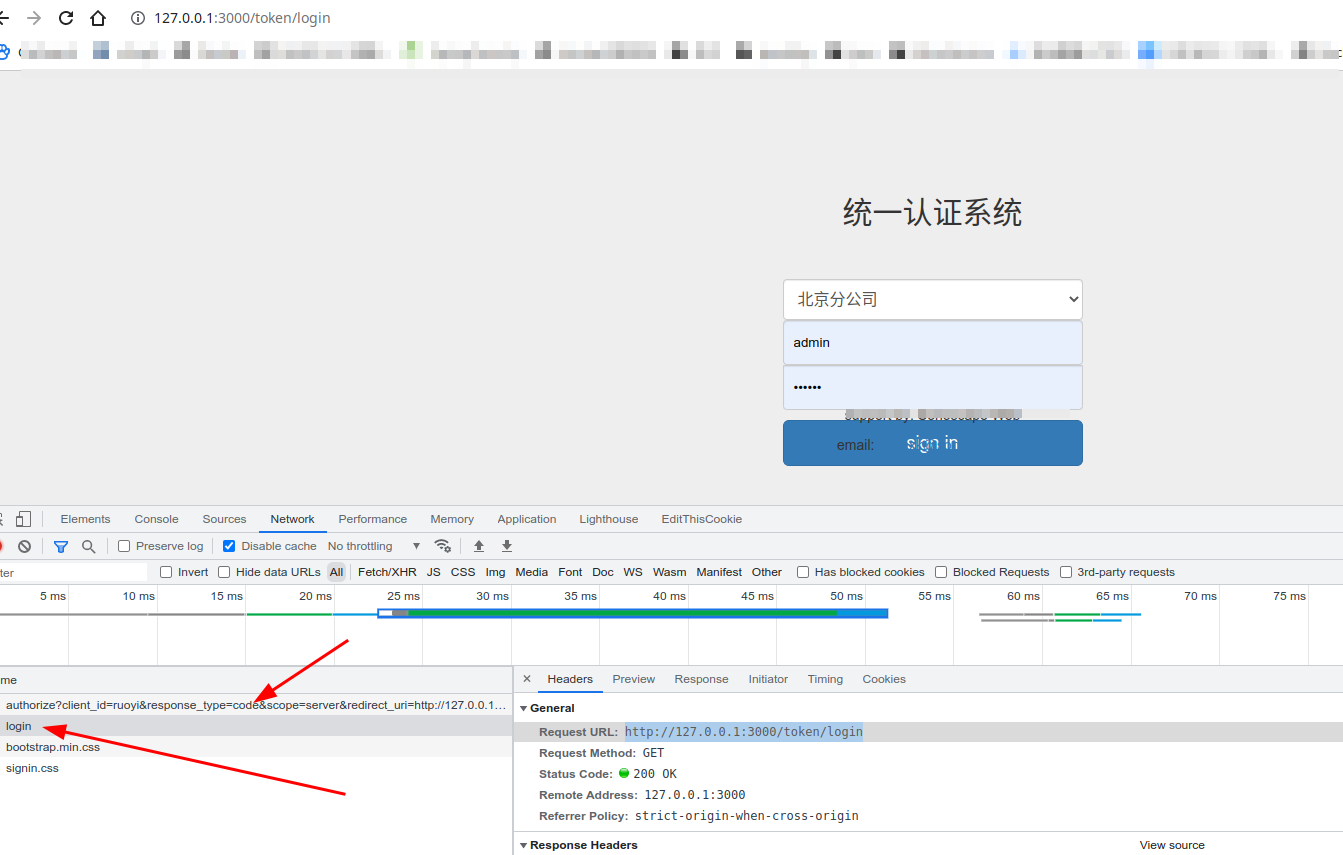1343x855 pixels.
Task: Filter requests by Other
Action: 767,572
